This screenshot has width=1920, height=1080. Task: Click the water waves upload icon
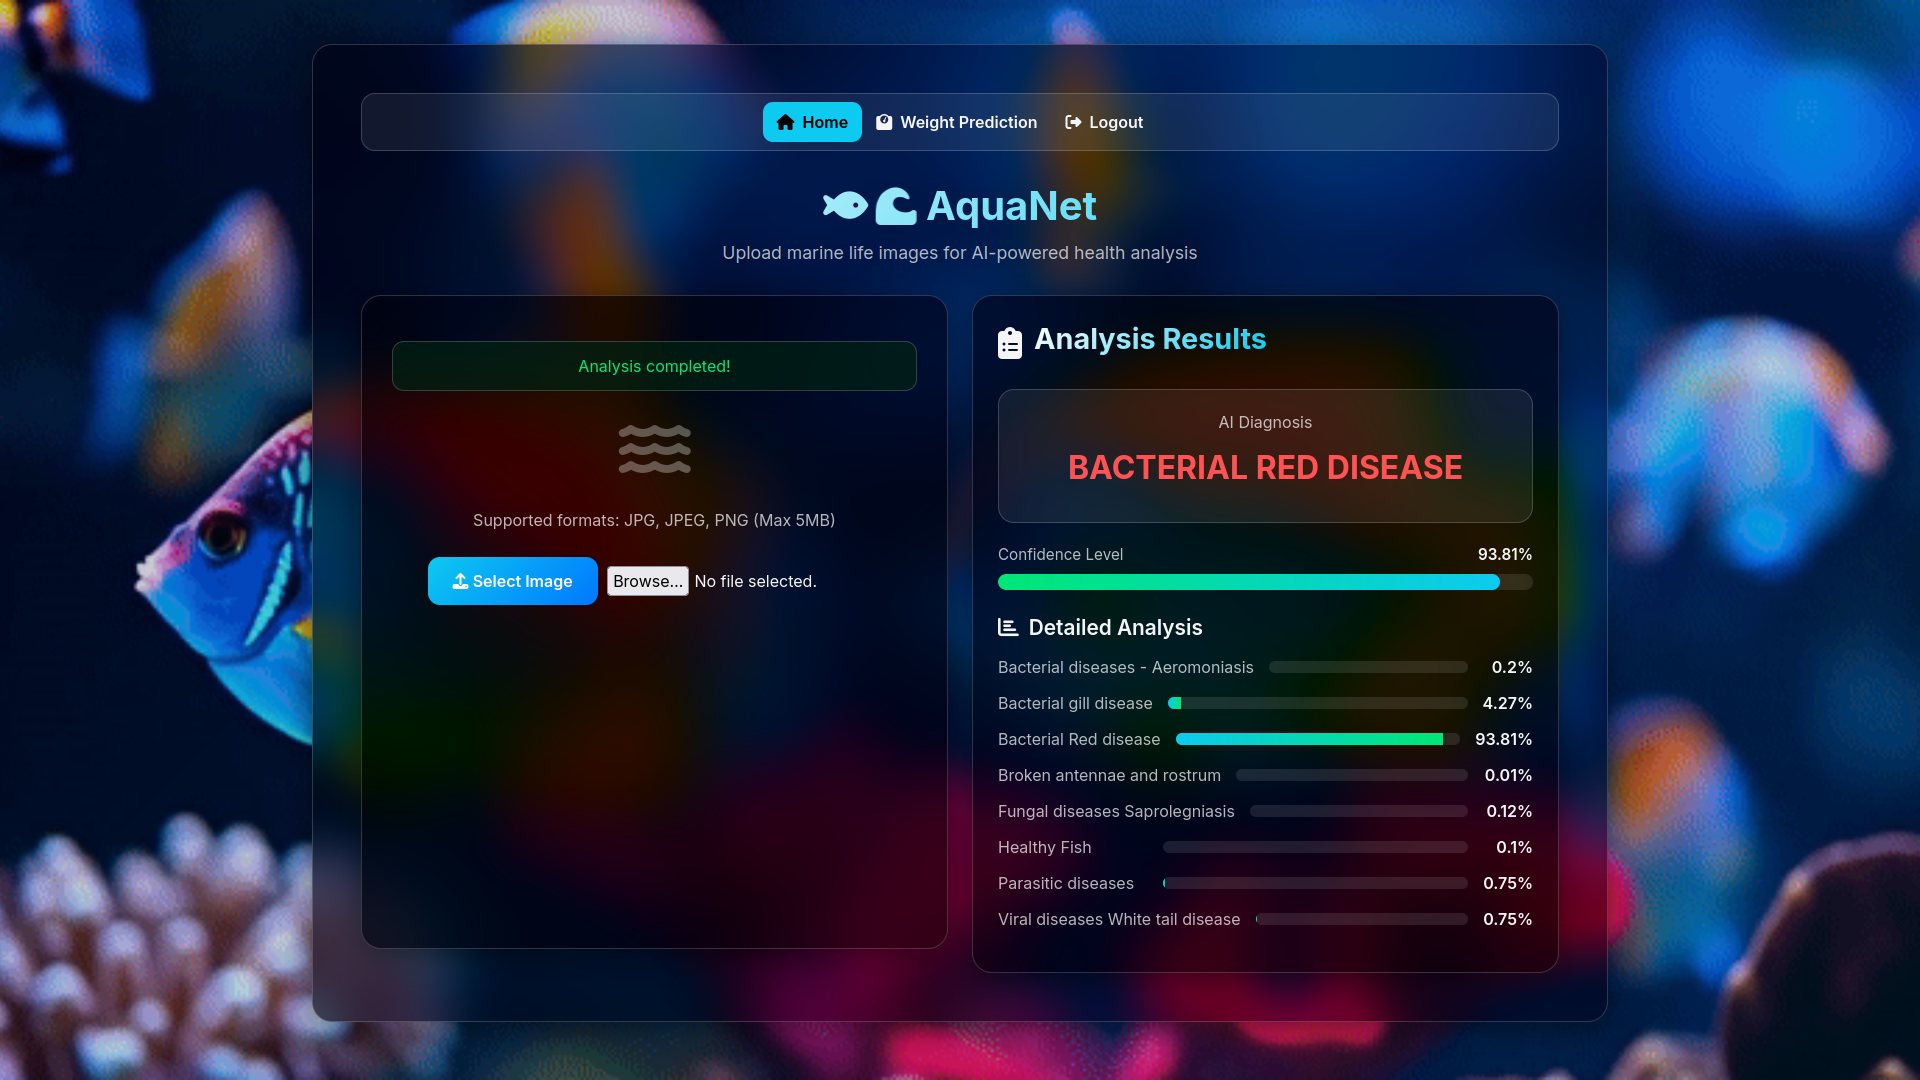pos(654,449)
